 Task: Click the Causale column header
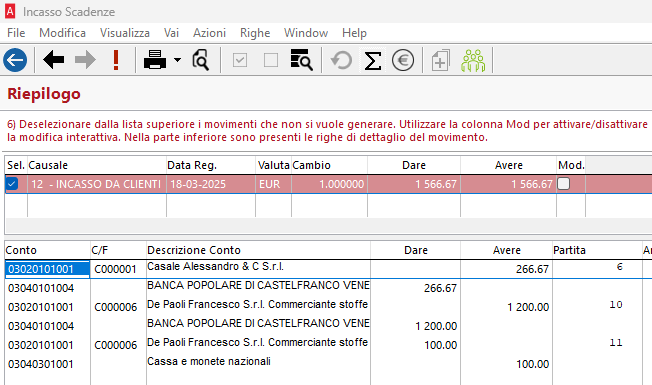pyautogui.click(x=96, y=165)
